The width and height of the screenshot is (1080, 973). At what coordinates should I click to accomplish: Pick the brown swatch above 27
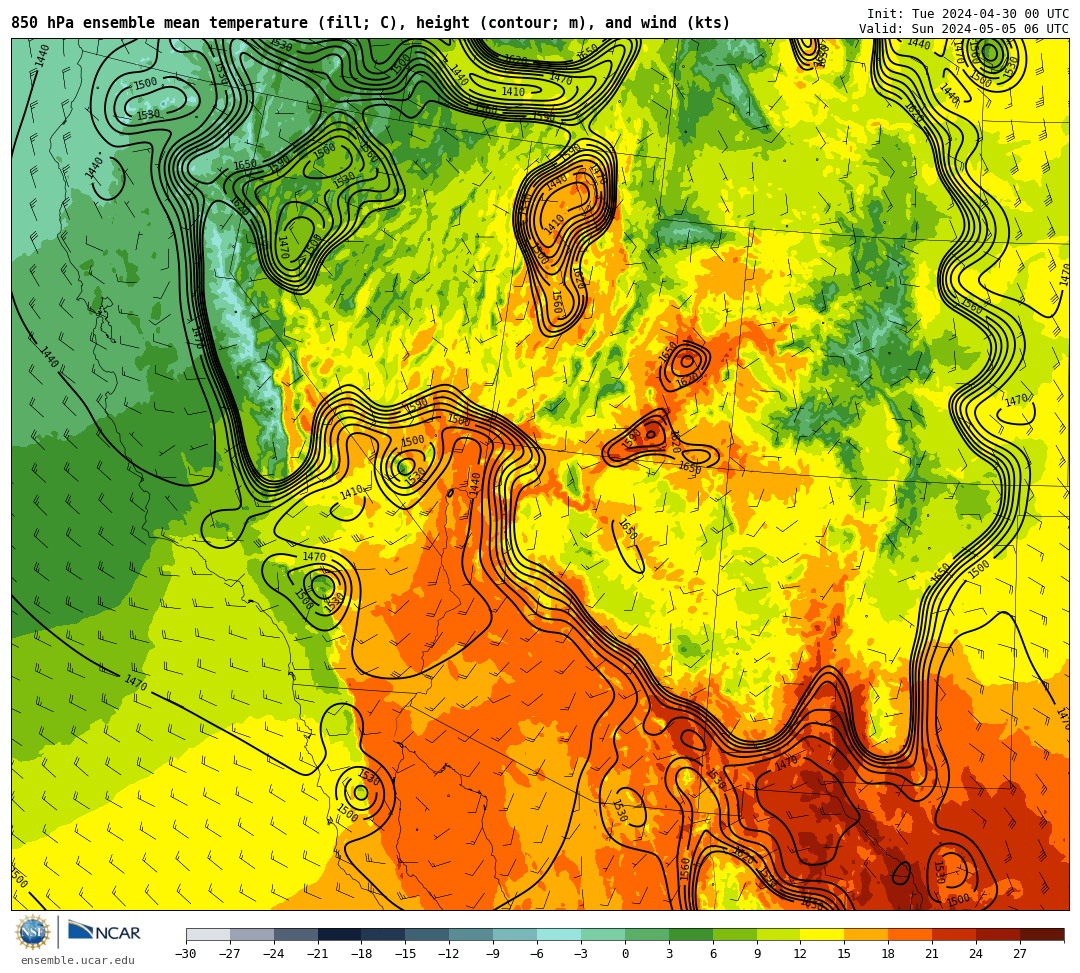point(1042,934)
